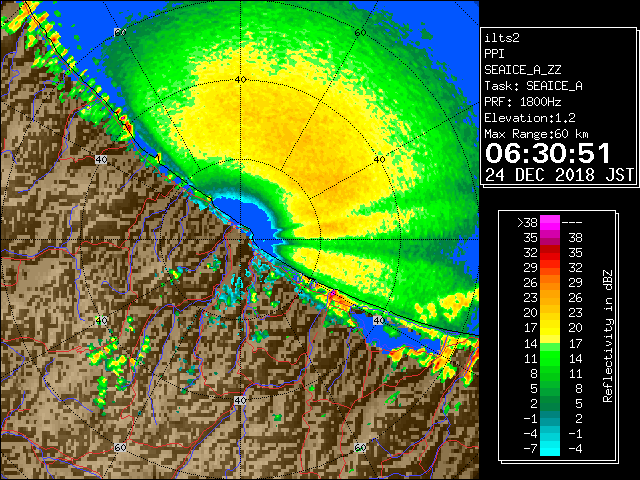Click the "ilts2" radar site label
This screenshot has width=640, height=480.
(x=502, y=38)
